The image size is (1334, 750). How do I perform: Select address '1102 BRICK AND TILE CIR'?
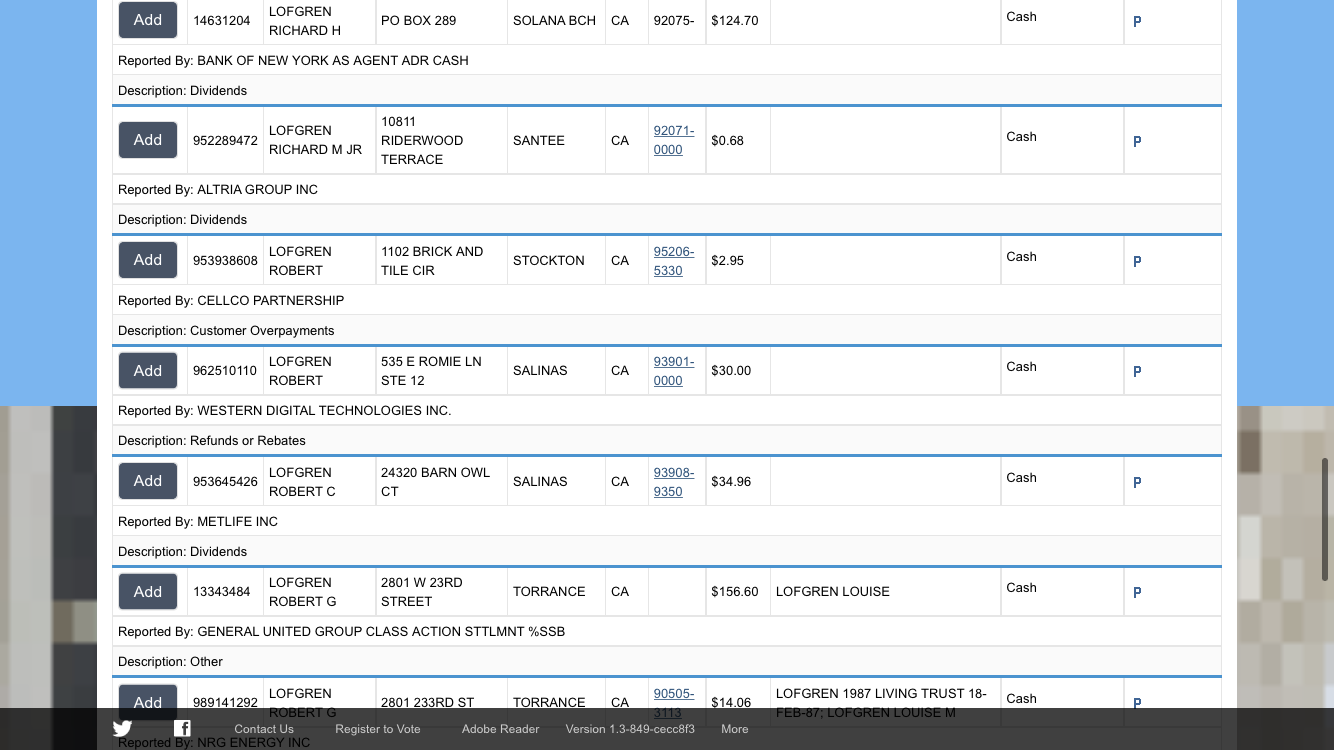point(441,260)
